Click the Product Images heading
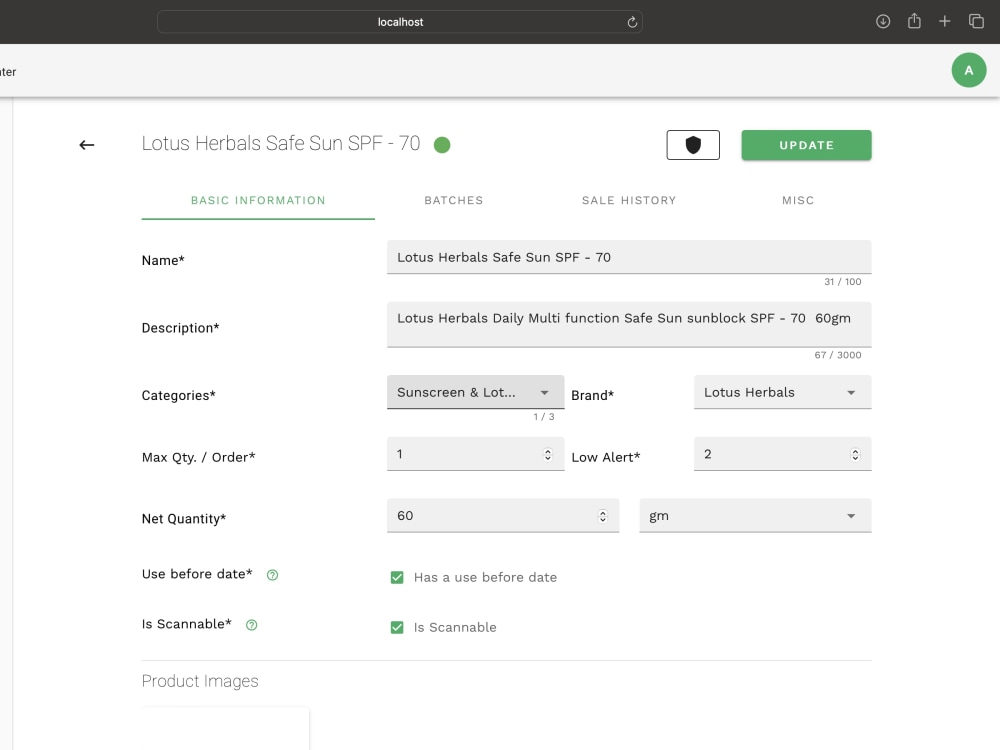 click(200, 681)
